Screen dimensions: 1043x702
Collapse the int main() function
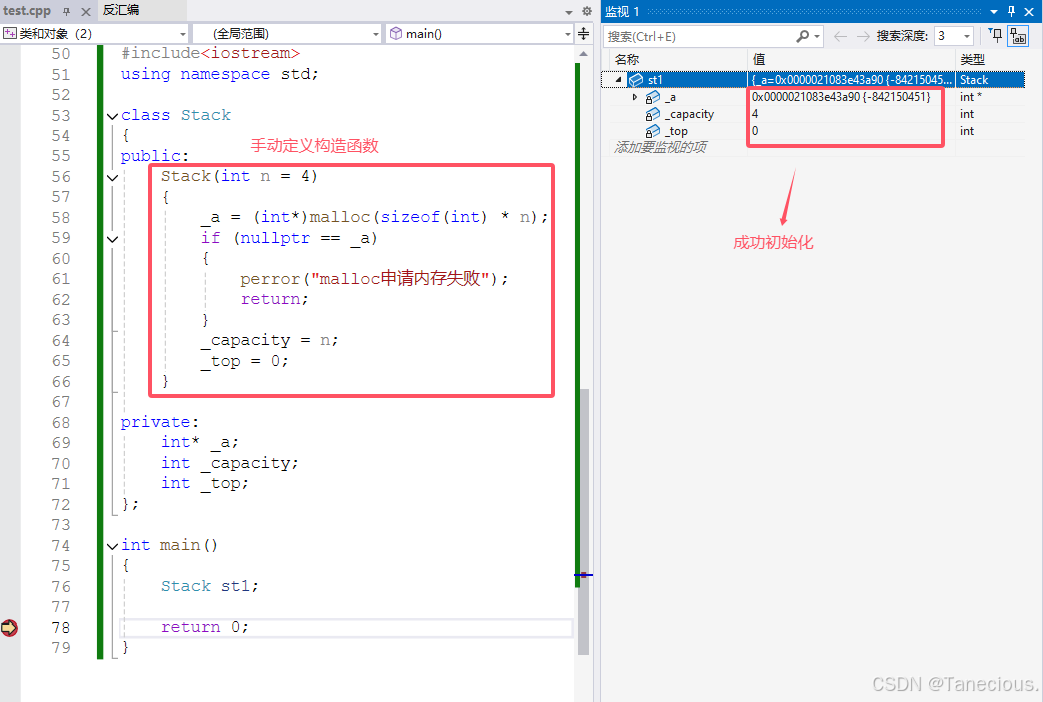coord(112,546)
